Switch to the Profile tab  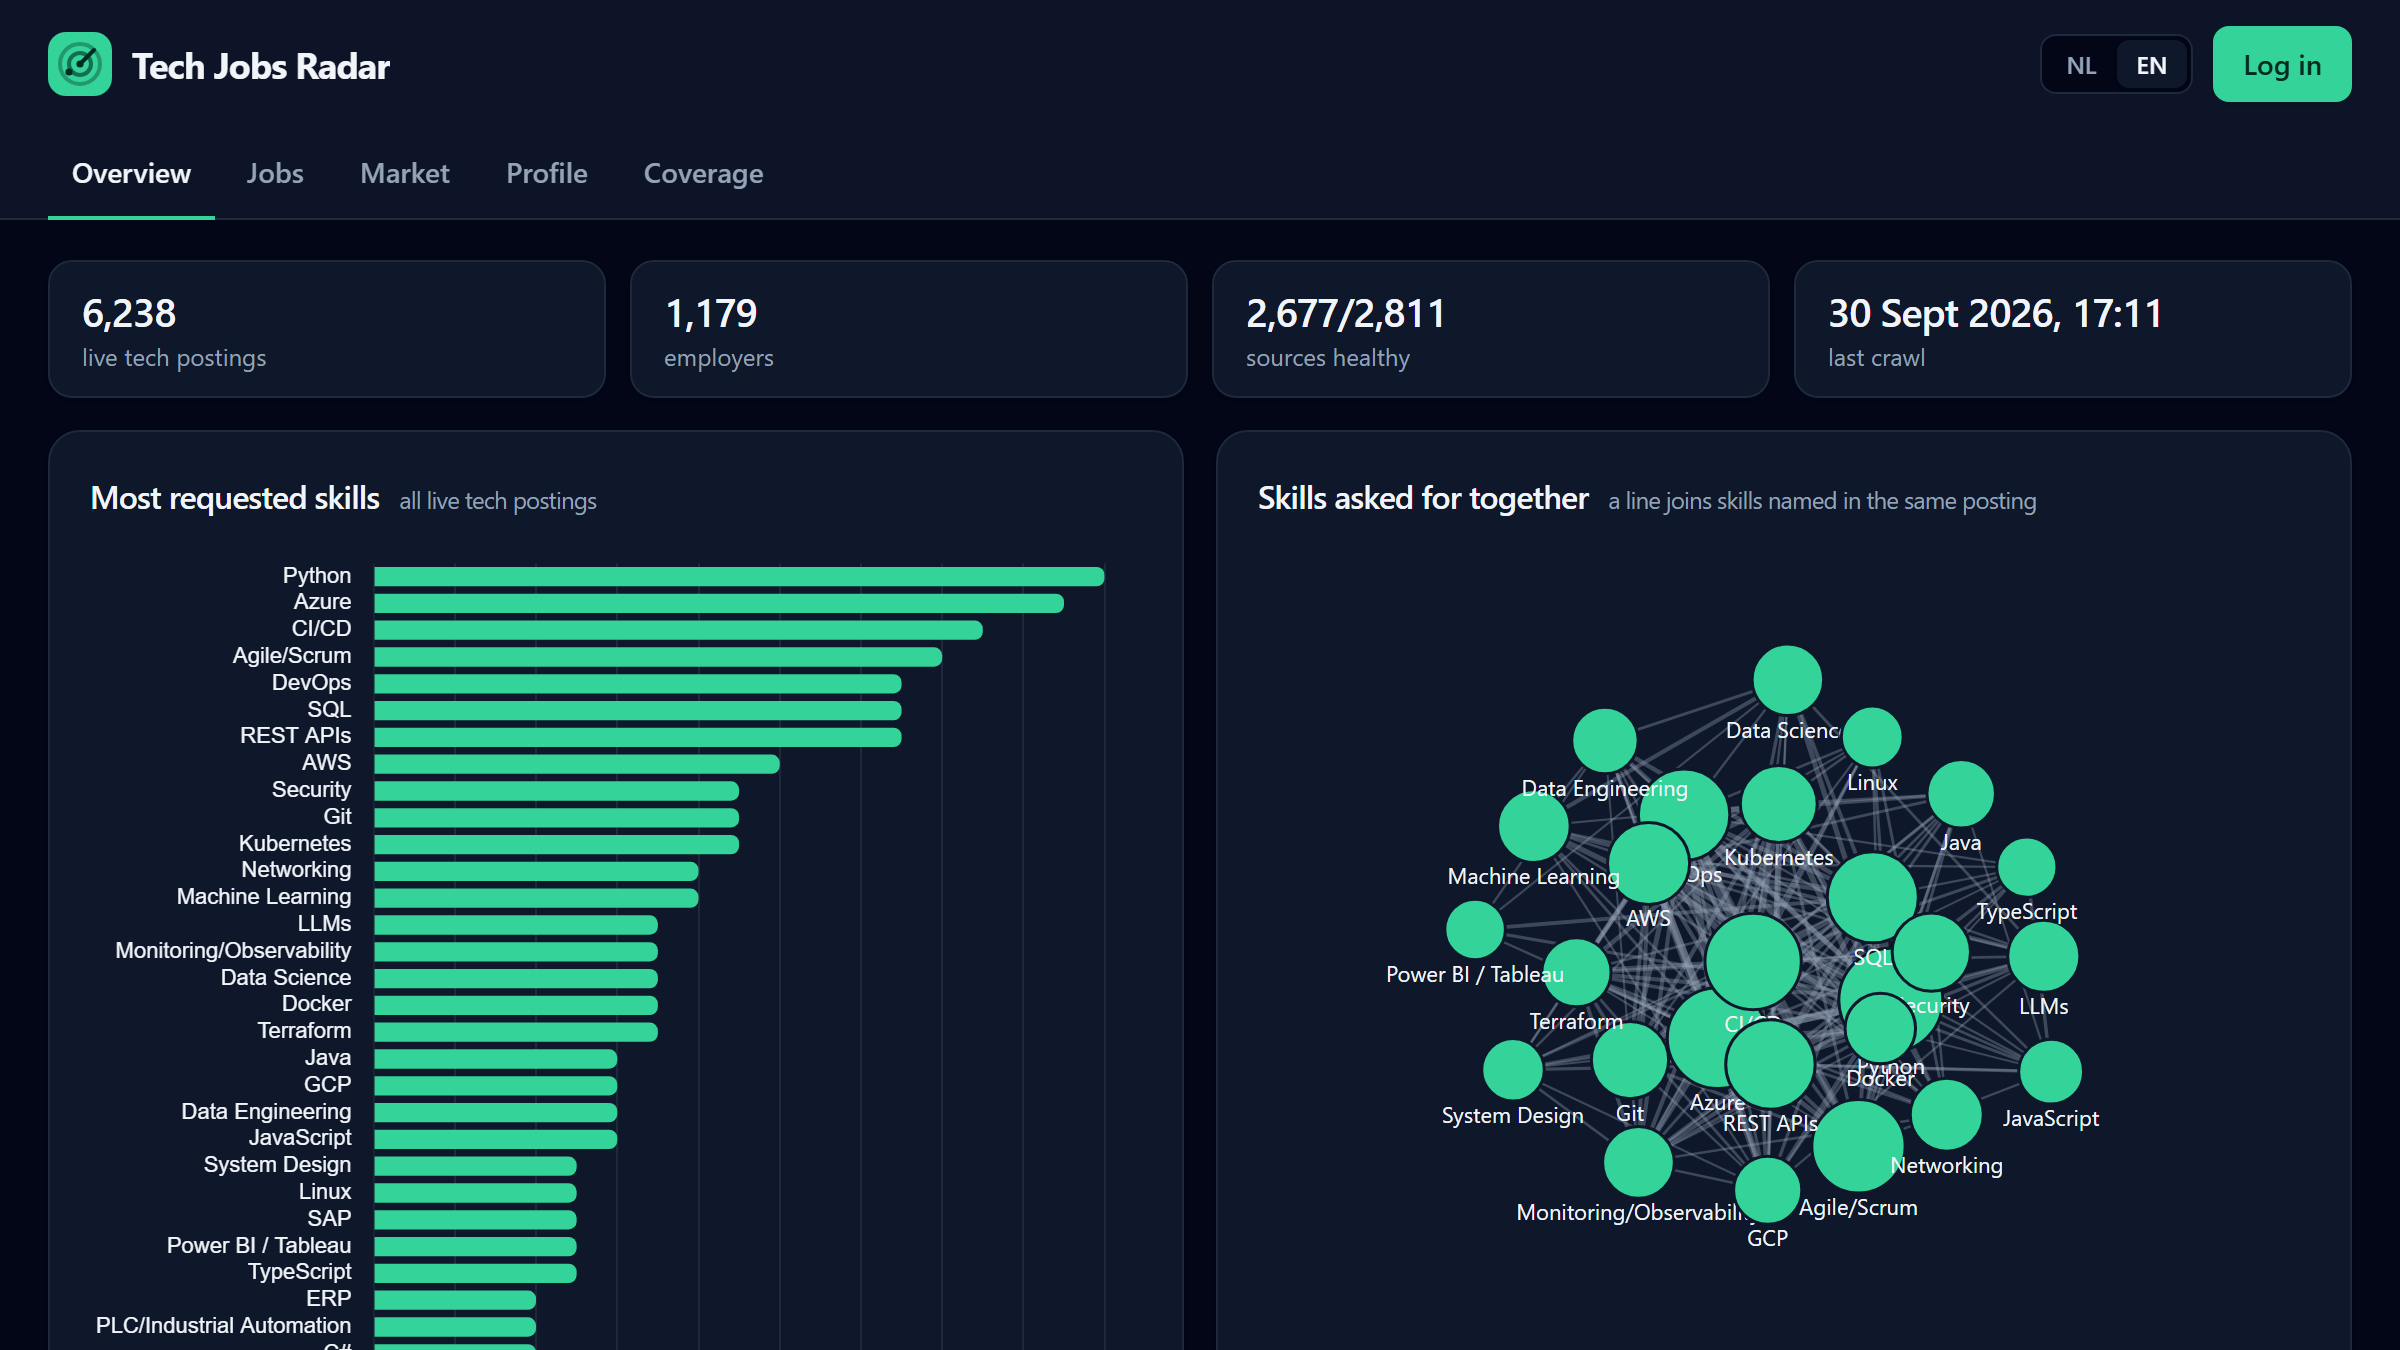547,174
